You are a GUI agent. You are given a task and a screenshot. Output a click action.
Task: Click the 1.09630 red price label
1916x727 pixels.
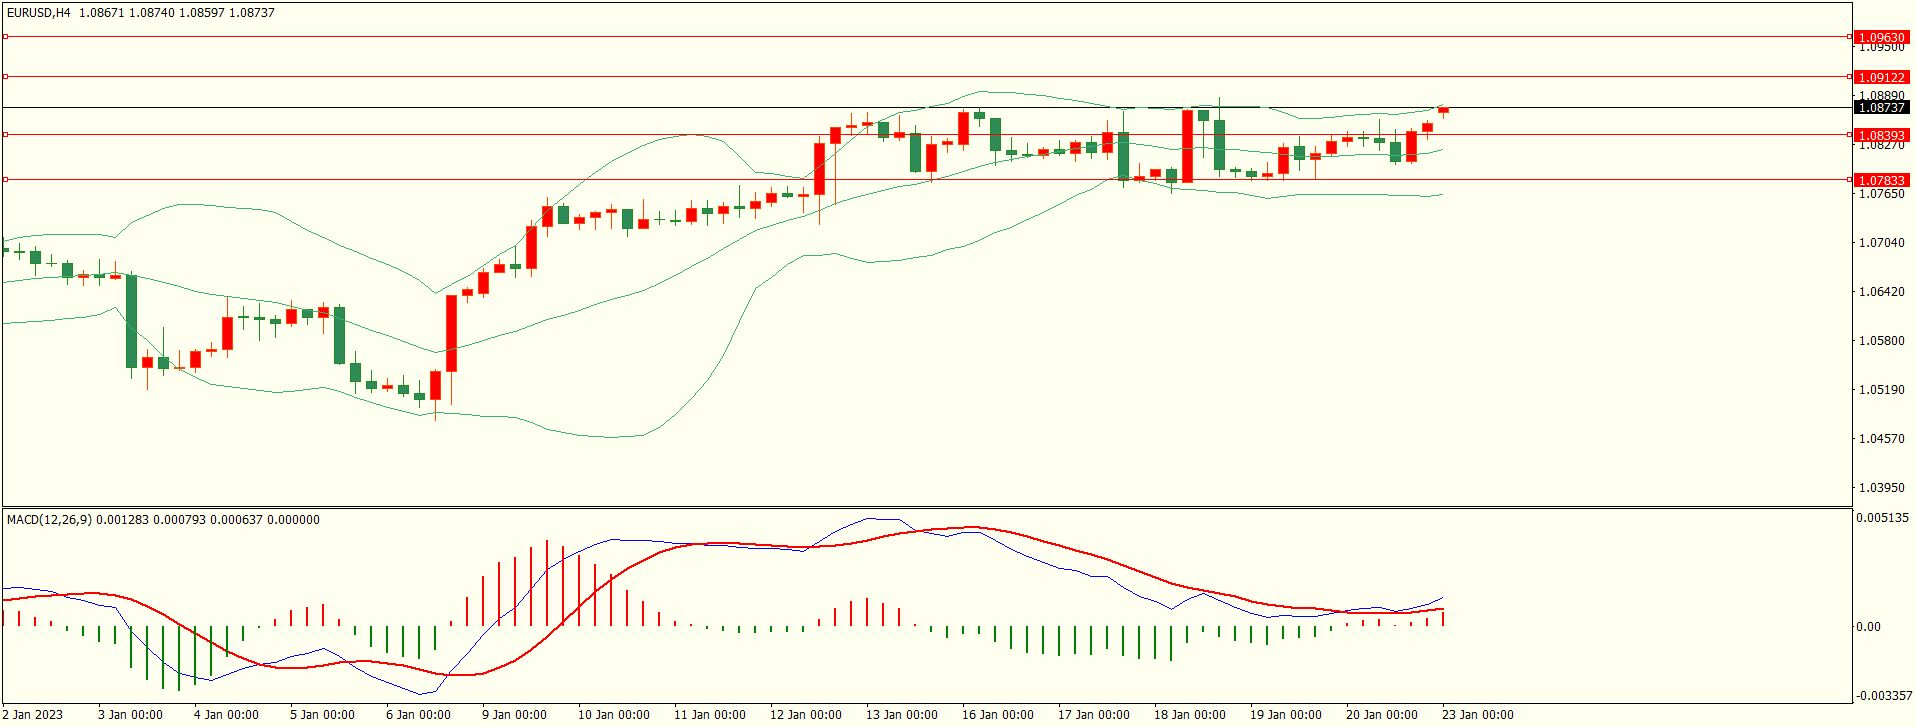click(1881, 37)
